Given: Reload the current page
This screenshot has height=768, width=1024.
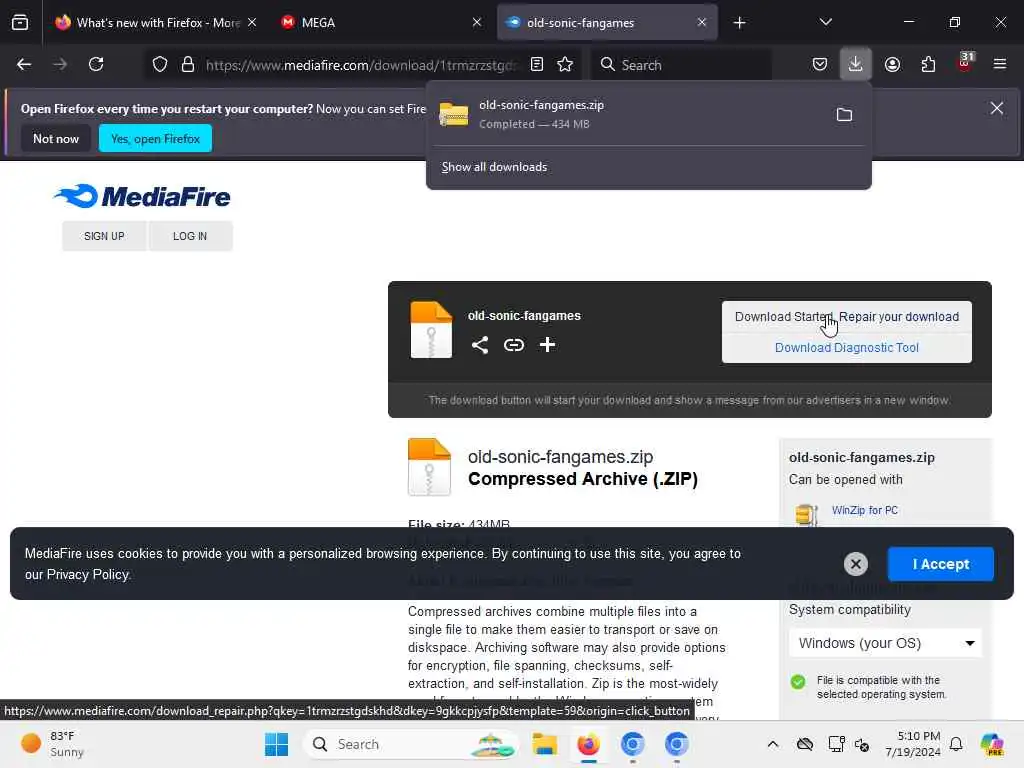Looking at the screenshot, I should click(x=96, y=64).
